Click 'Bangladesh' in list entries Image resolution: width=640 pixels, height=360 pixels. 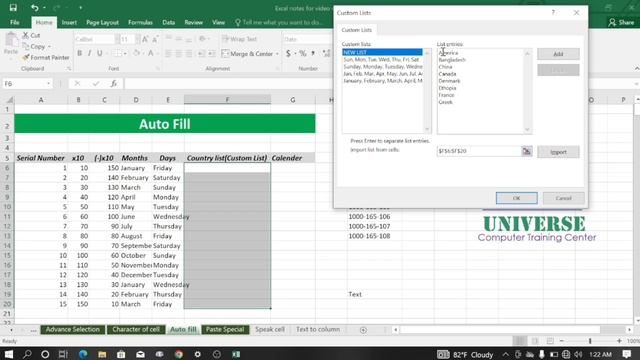coord(452,60)
